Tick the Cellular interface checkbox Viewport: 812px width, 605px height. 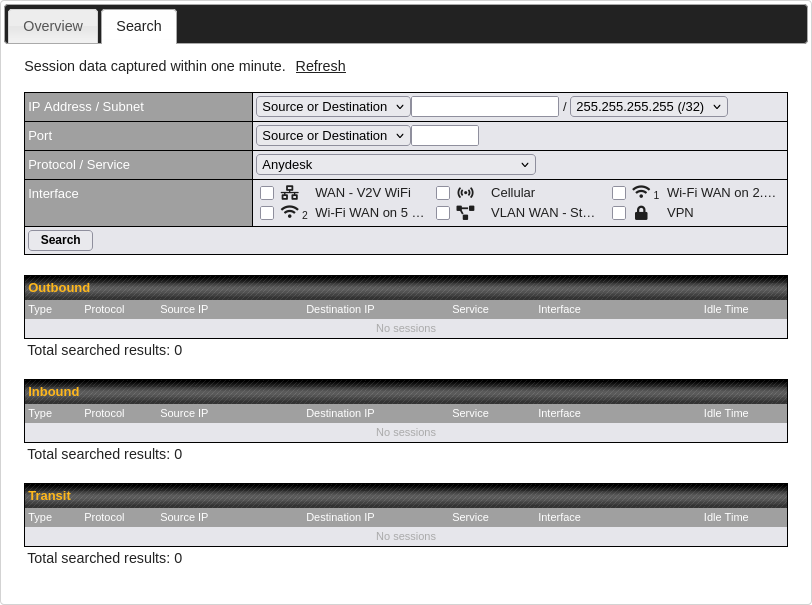(443, 193)
